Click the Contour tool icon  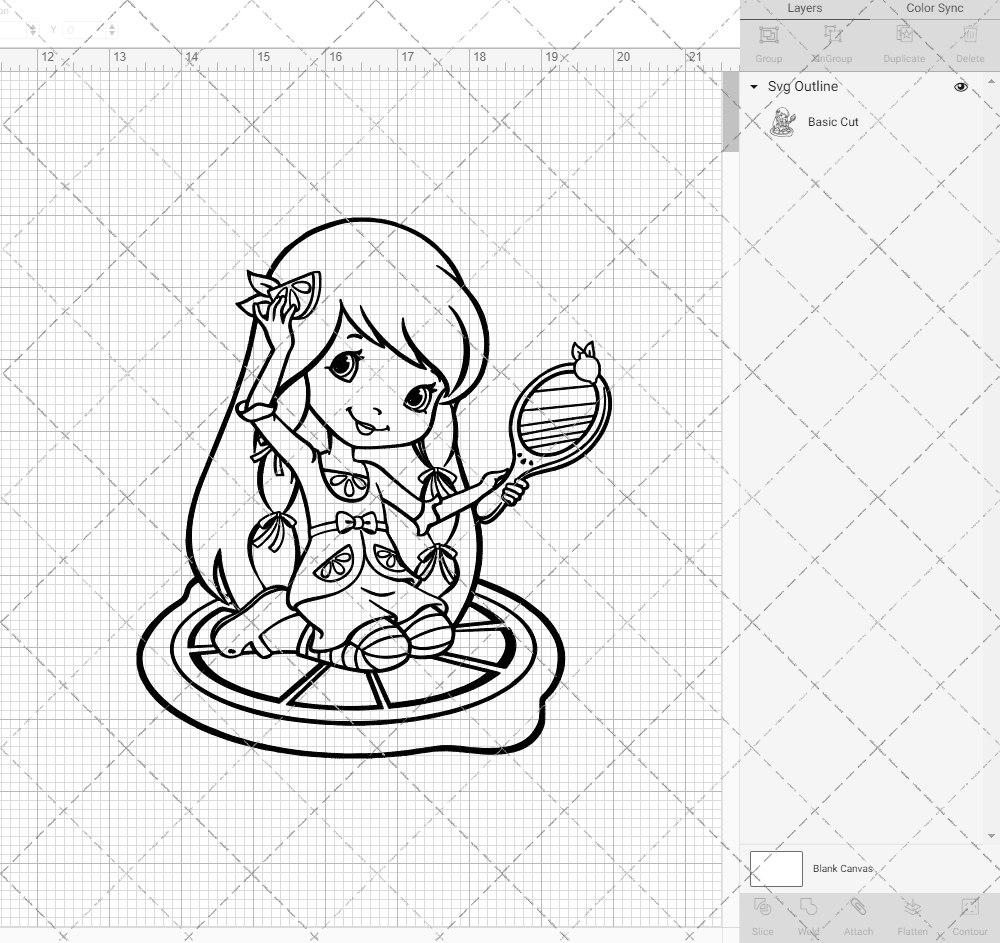tap(969, 908)
